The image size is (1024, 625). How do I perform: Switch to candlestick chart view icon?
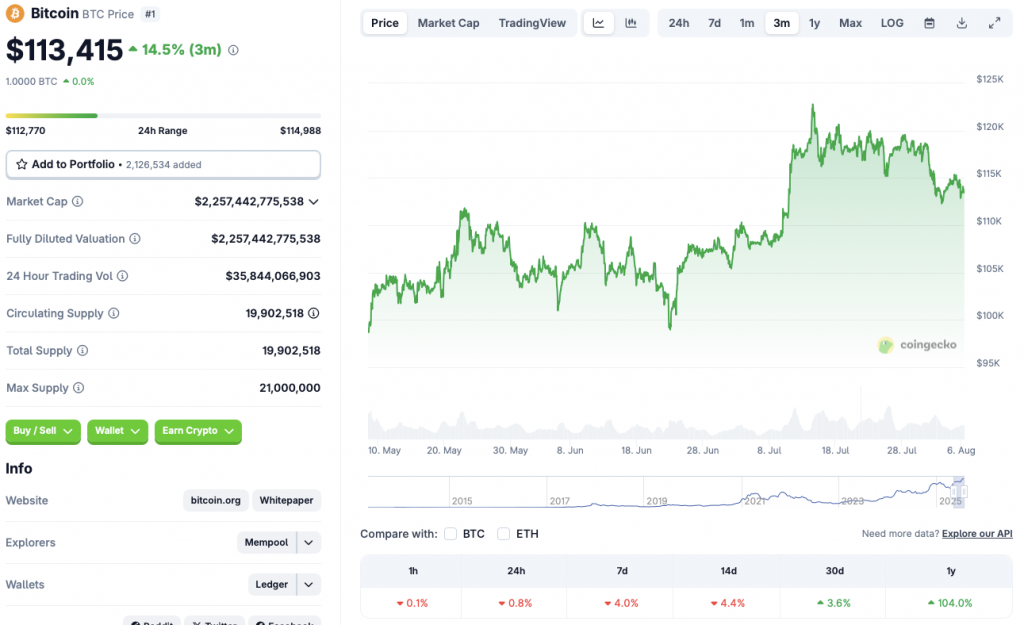click(631, 23)
